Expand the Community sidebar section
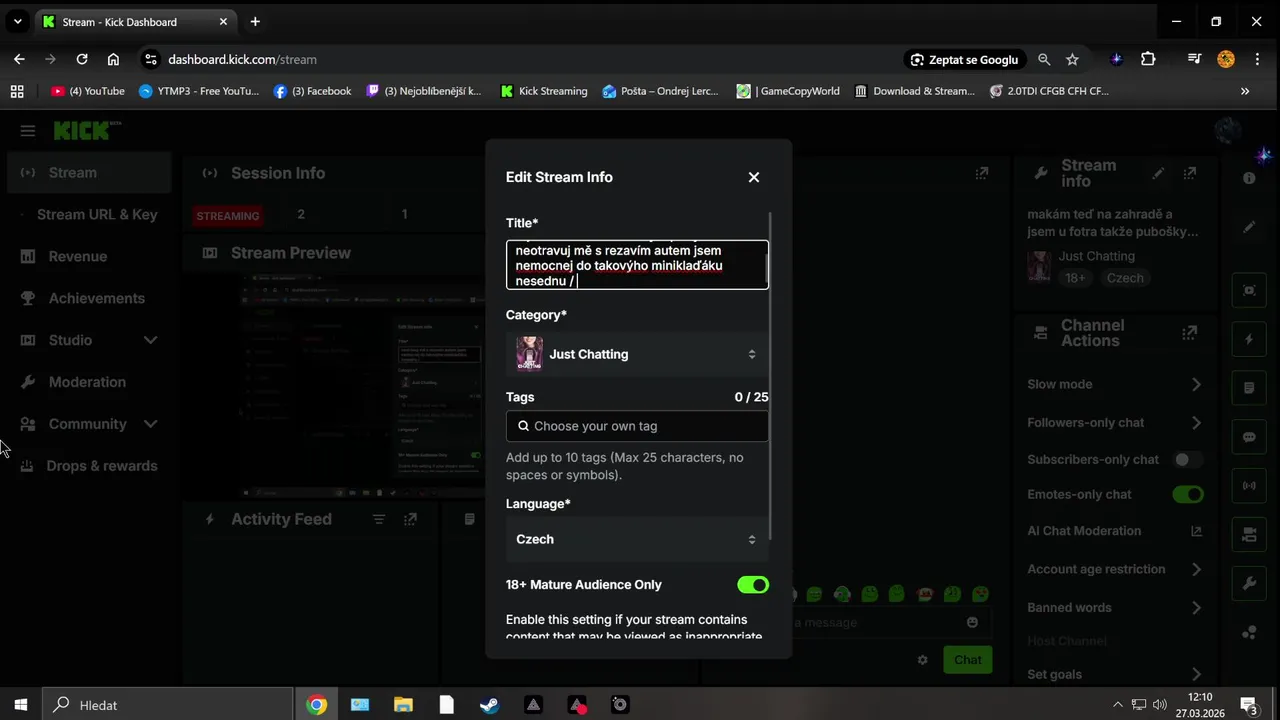1280x720 pixels. pyautogui.click(x=150, y=424)
